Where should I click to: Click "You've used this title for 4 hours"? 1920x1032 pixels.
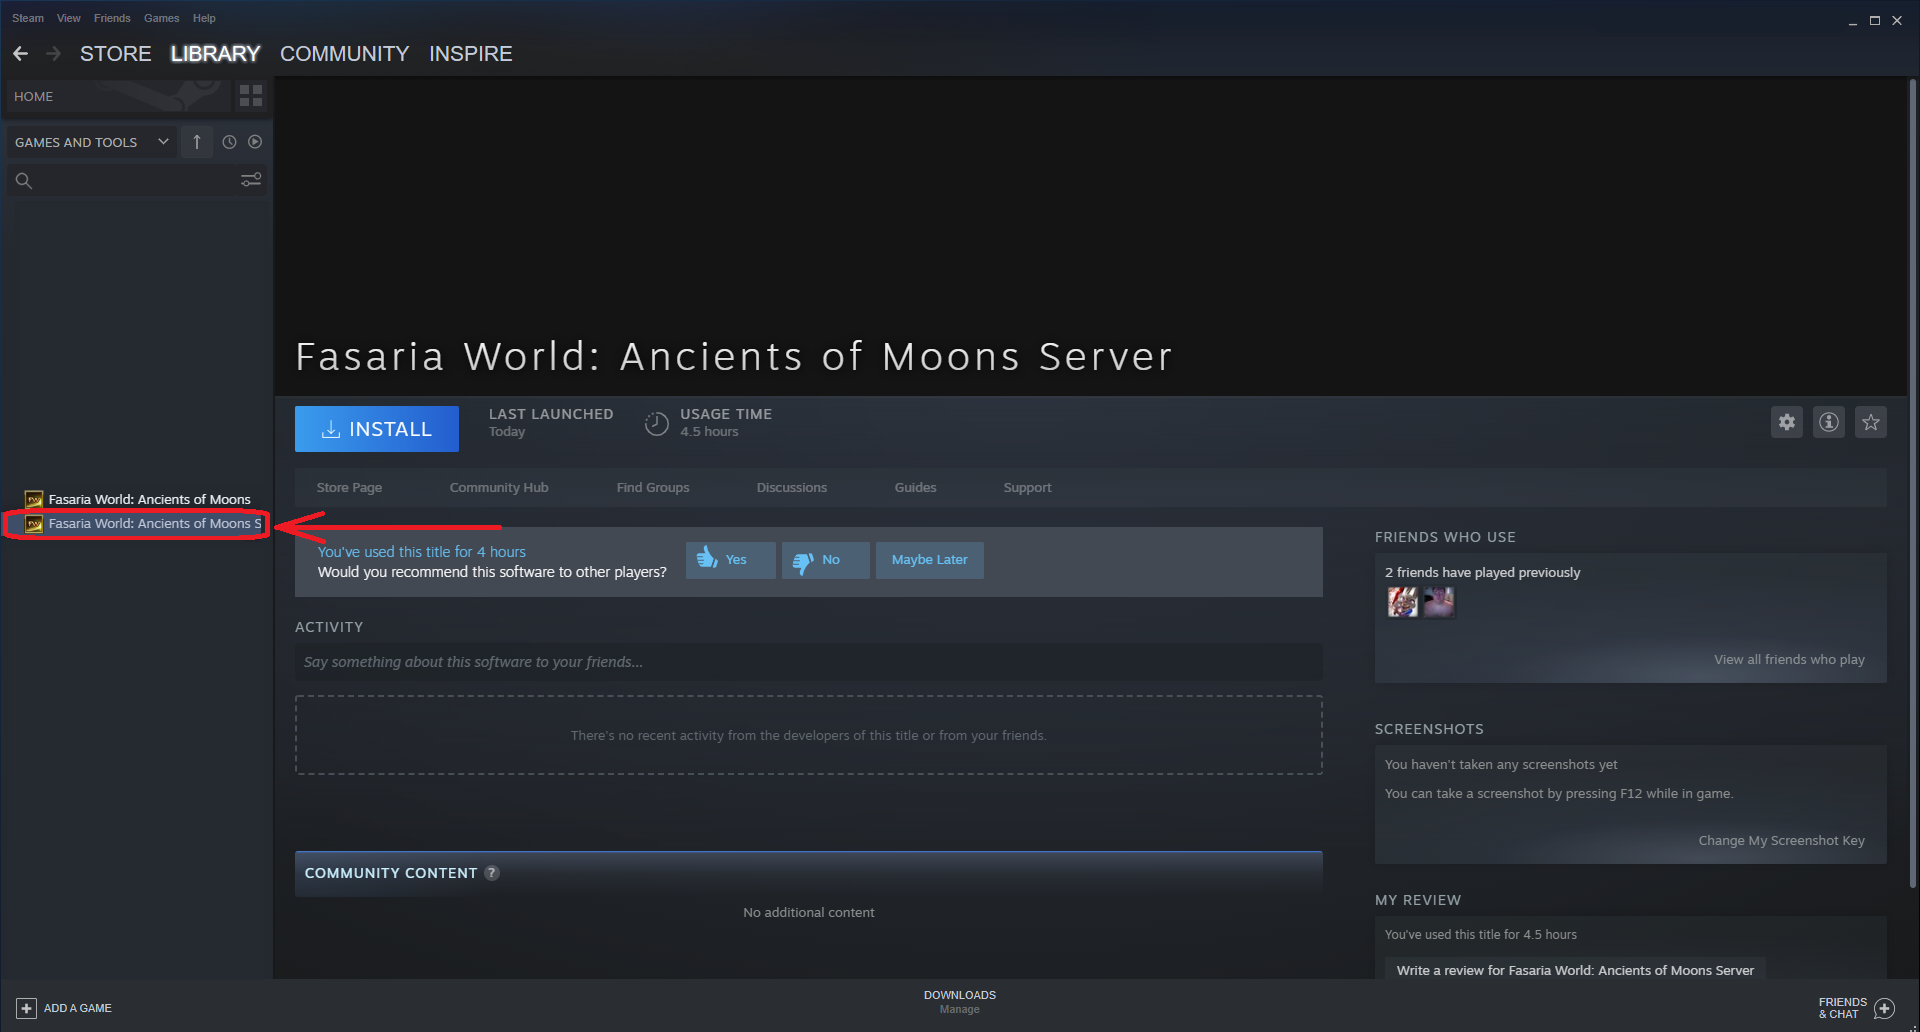coord(421,552)
